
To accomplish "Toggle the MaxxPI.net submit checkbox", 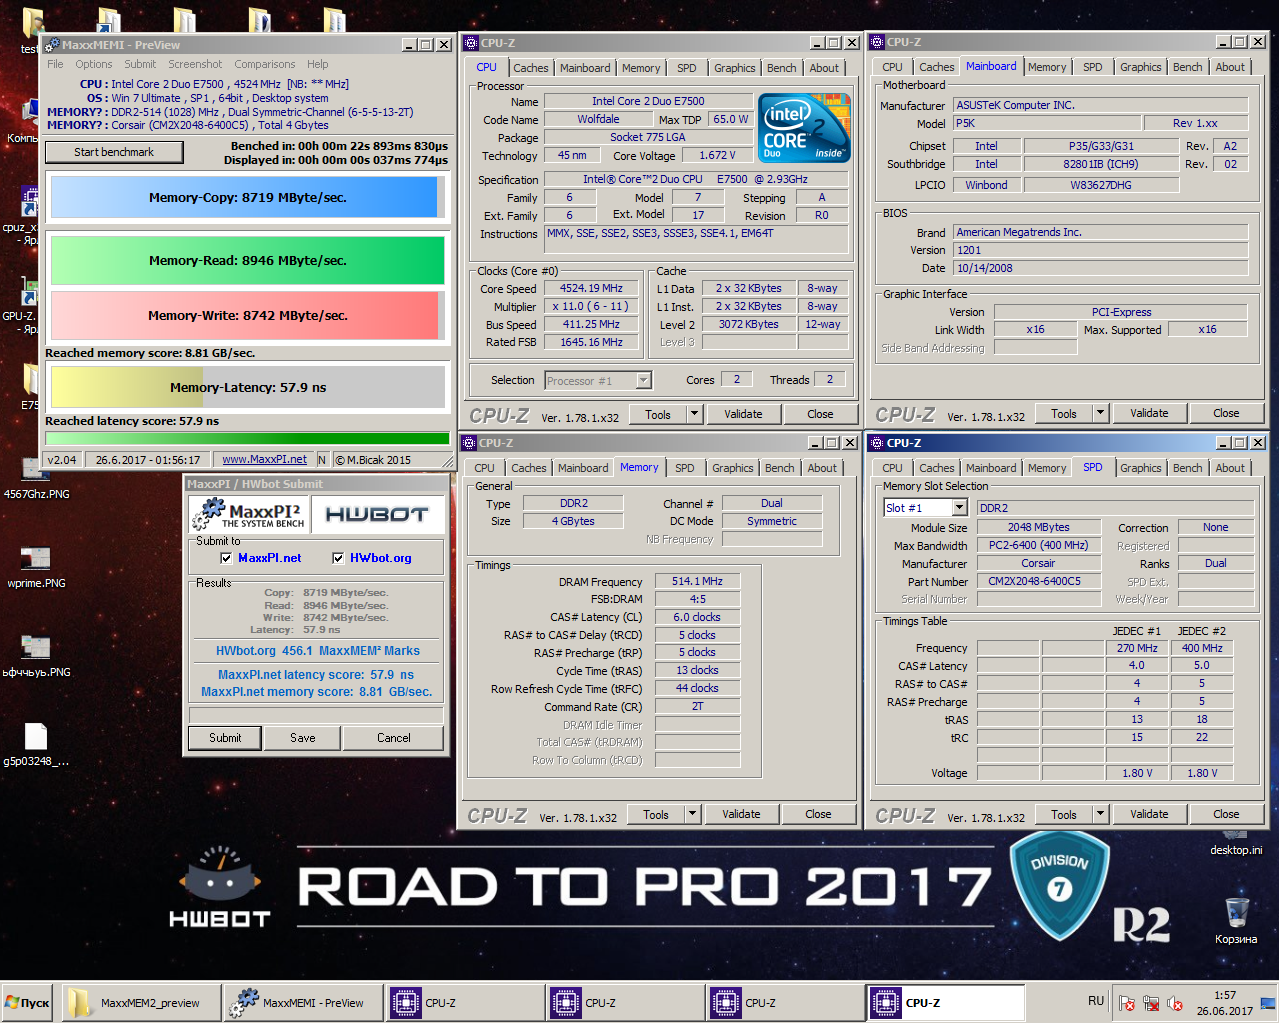I will (226, 558).
